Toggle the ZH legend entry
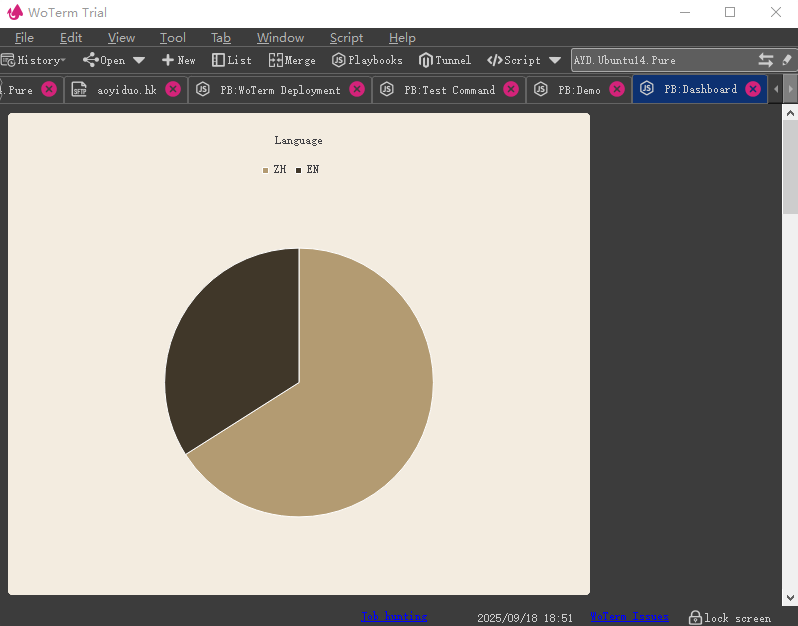The height and width of the screenshot is (626, 798). click(274, 170)
